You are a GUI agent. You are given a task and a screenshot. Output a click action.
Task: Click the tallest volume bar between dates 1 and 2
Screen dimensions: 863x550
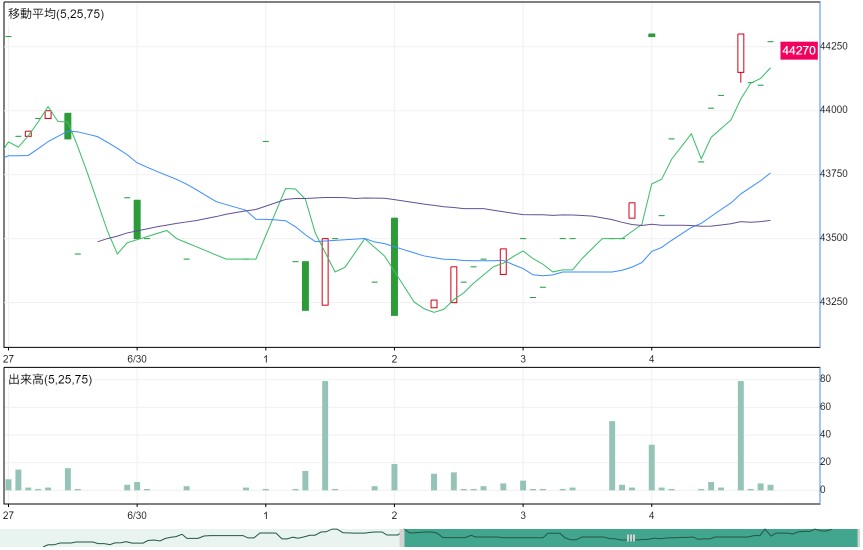coord(325,435)
